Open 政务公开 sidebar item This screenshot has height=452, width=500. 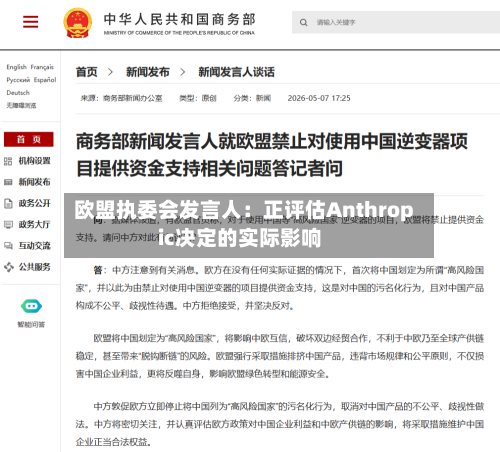[x=34, y=203]
